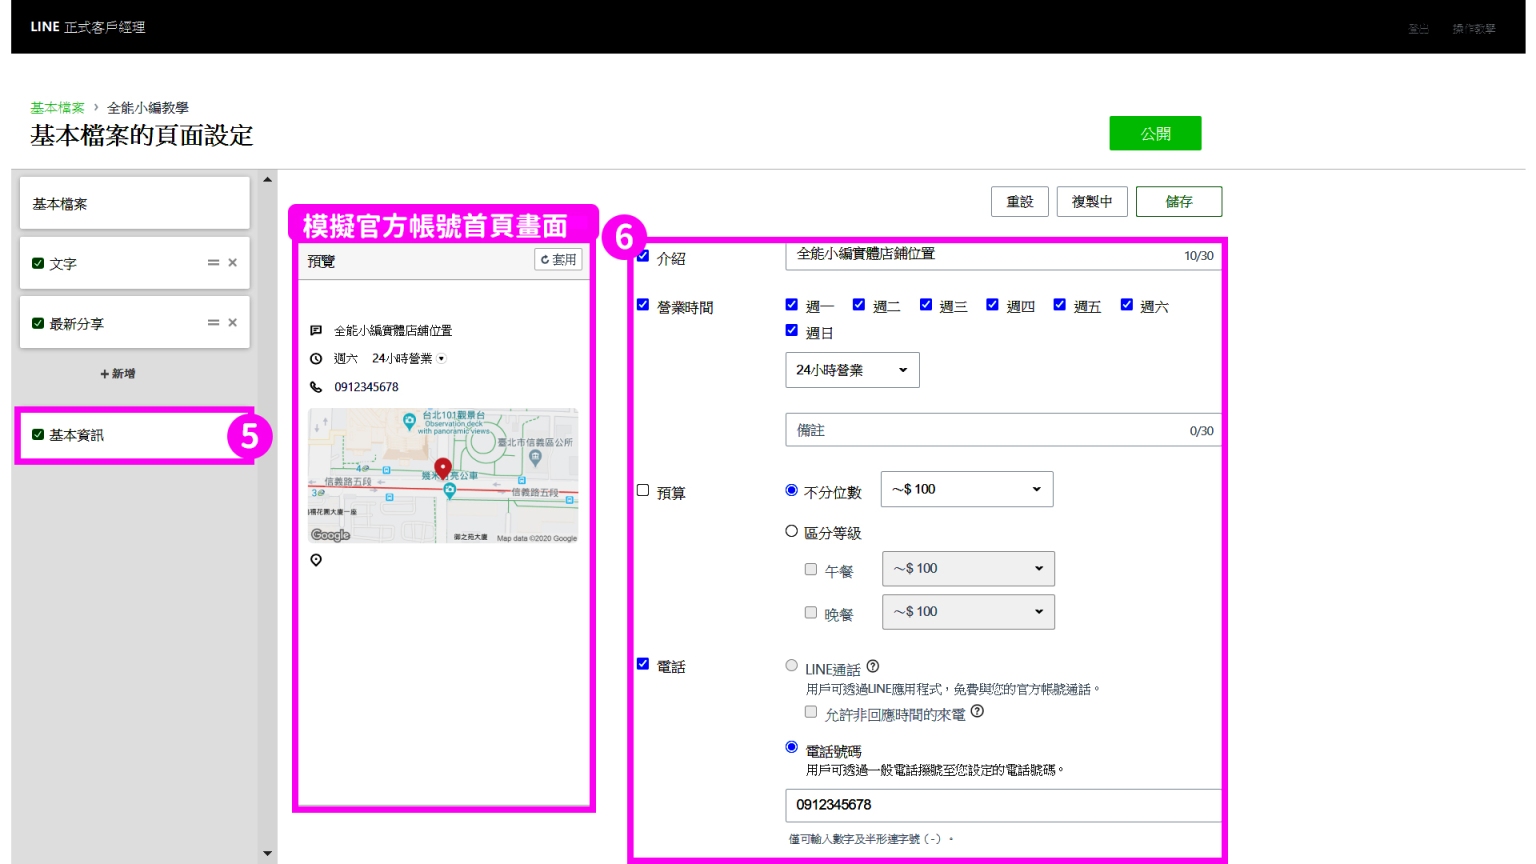This screenshot has height=864, width=1536.
Task: Remove the 最新分享 item with its X icon
Action: click(232, 323)
